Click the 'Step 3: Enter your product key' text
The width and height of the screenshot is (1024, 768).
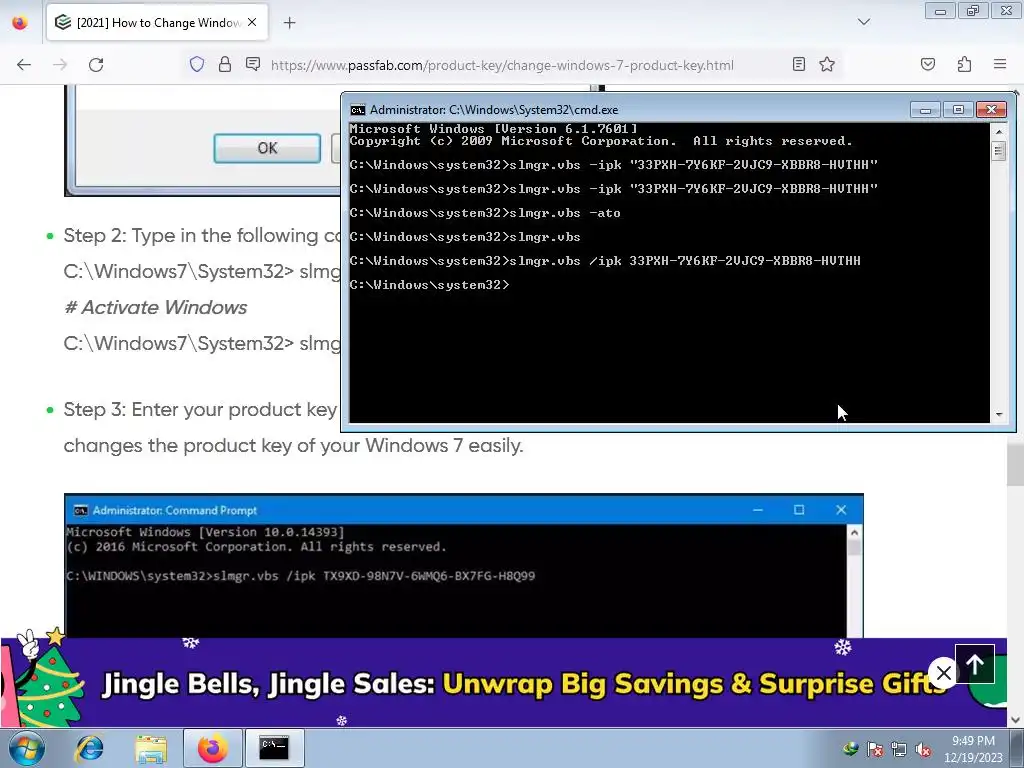click(200, 409)
